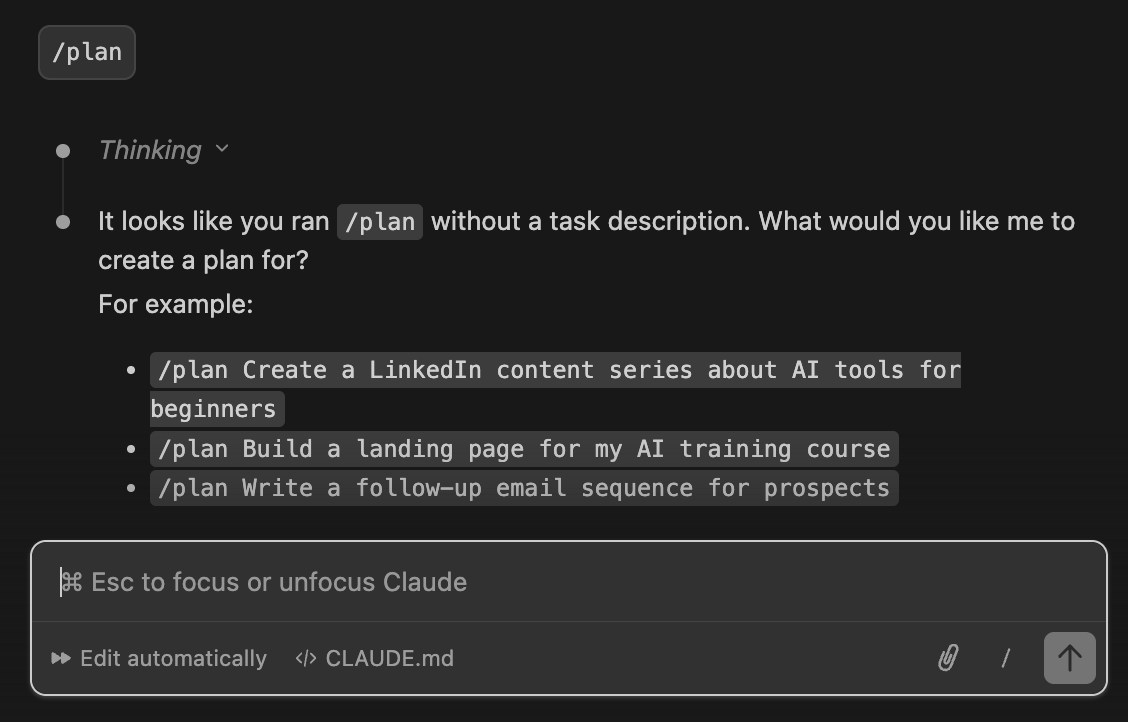Collapse the Thinking section using its chevron
The image size is (1128, 722).
(x=221, y=149)
